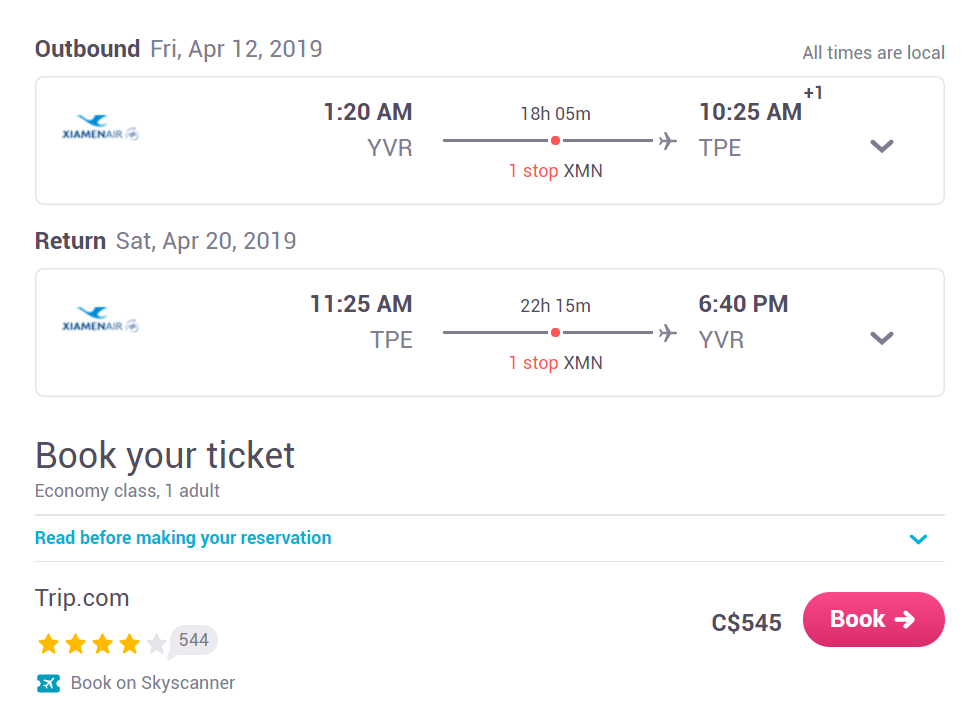Click the airplane icon on return route line
This screenshot has height=706, width=976.
point(668,332)
